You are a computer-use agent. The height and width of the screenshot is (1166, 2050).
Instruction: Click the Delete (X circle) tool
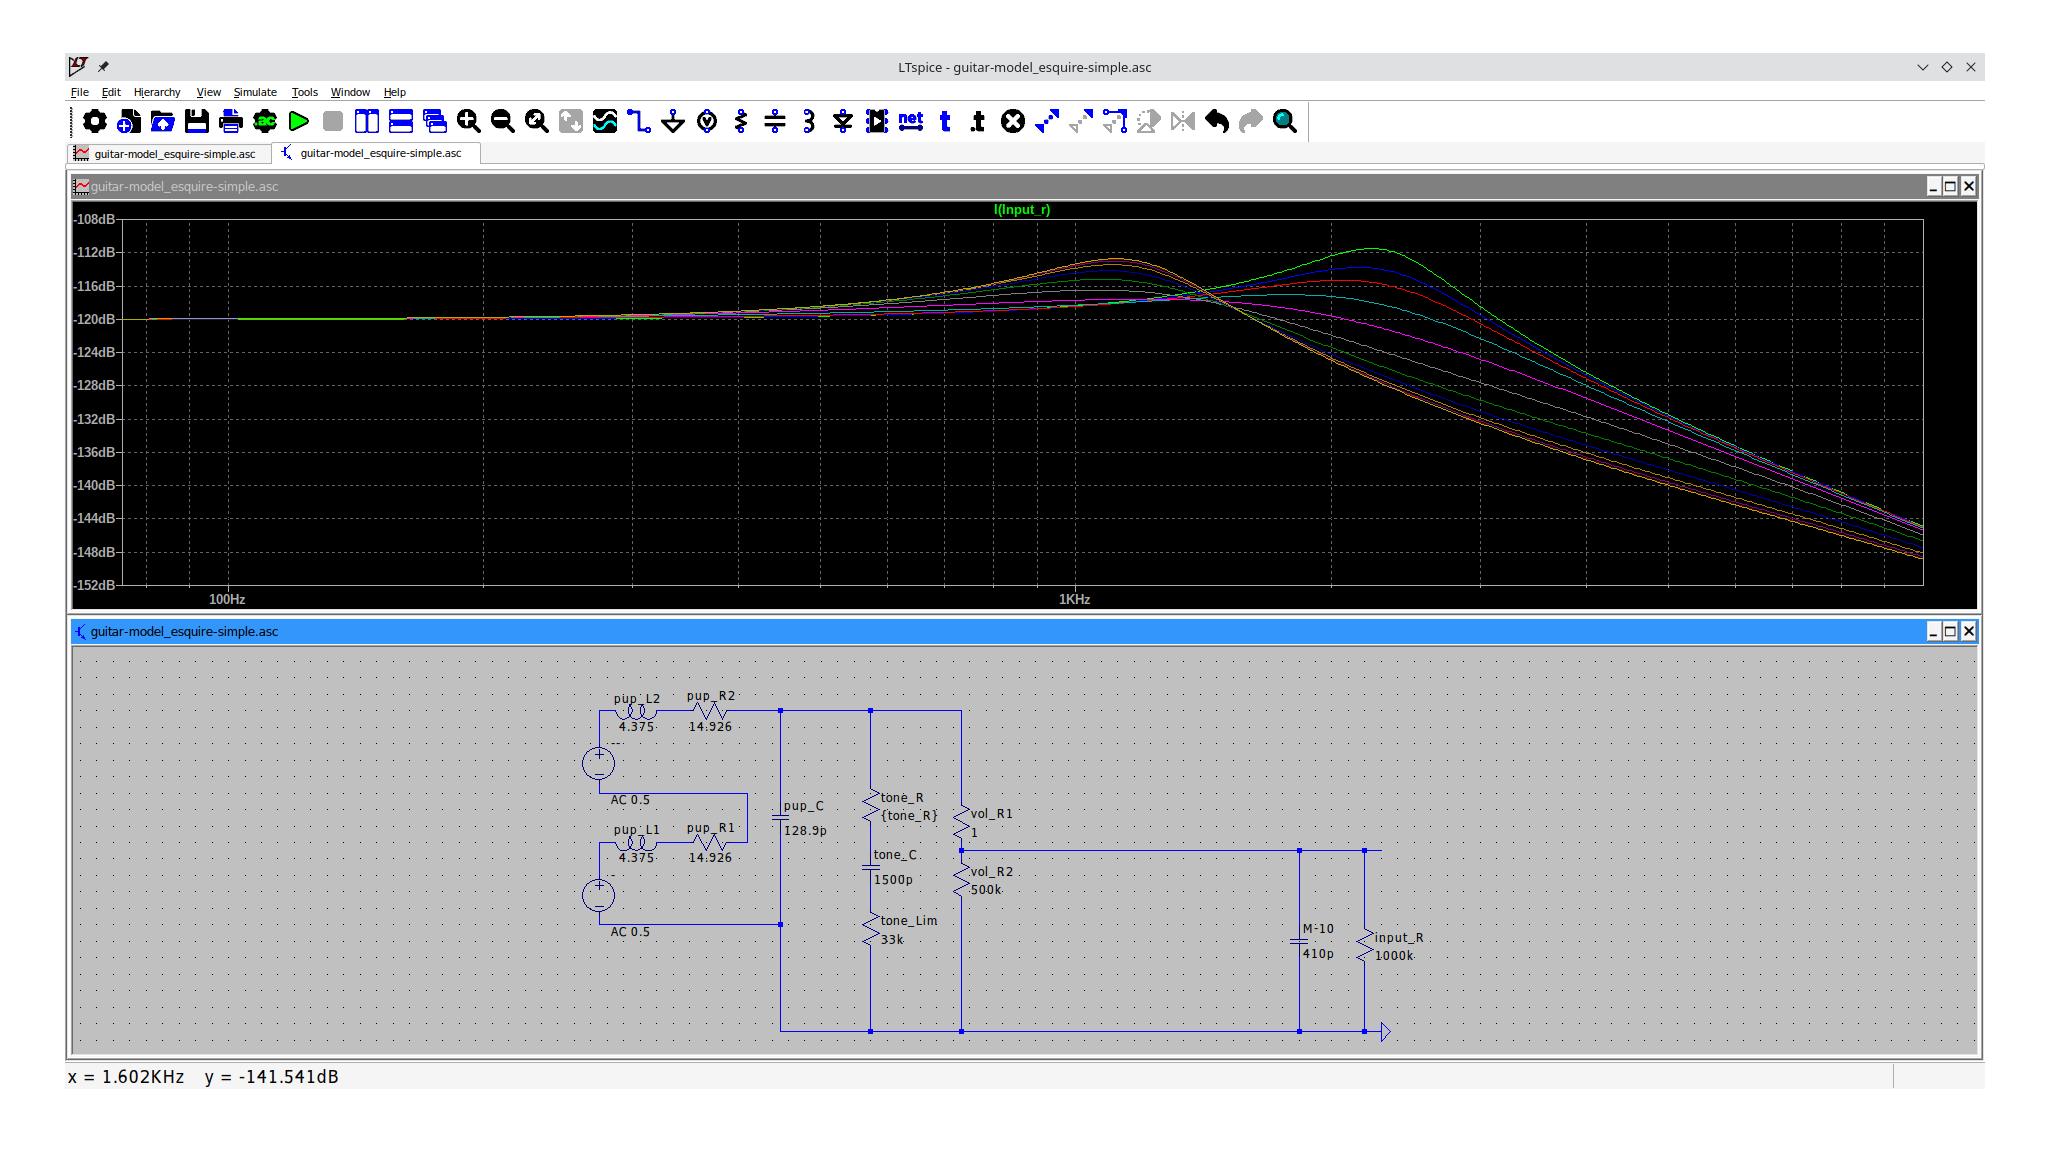point(1013,121)
